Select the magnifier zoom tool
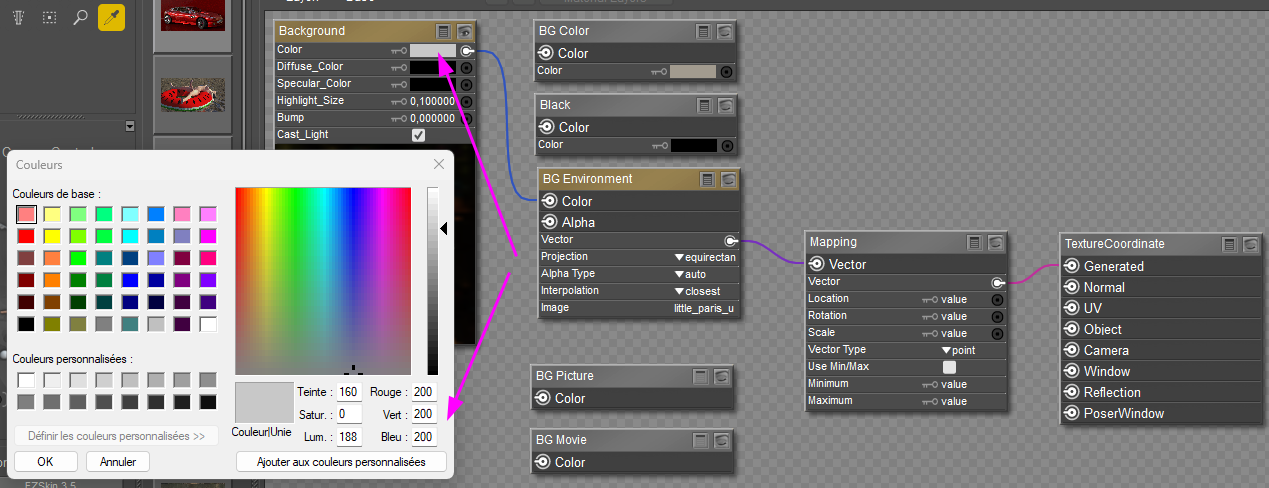Viewport: 1269px width, 488px height. 81,18
